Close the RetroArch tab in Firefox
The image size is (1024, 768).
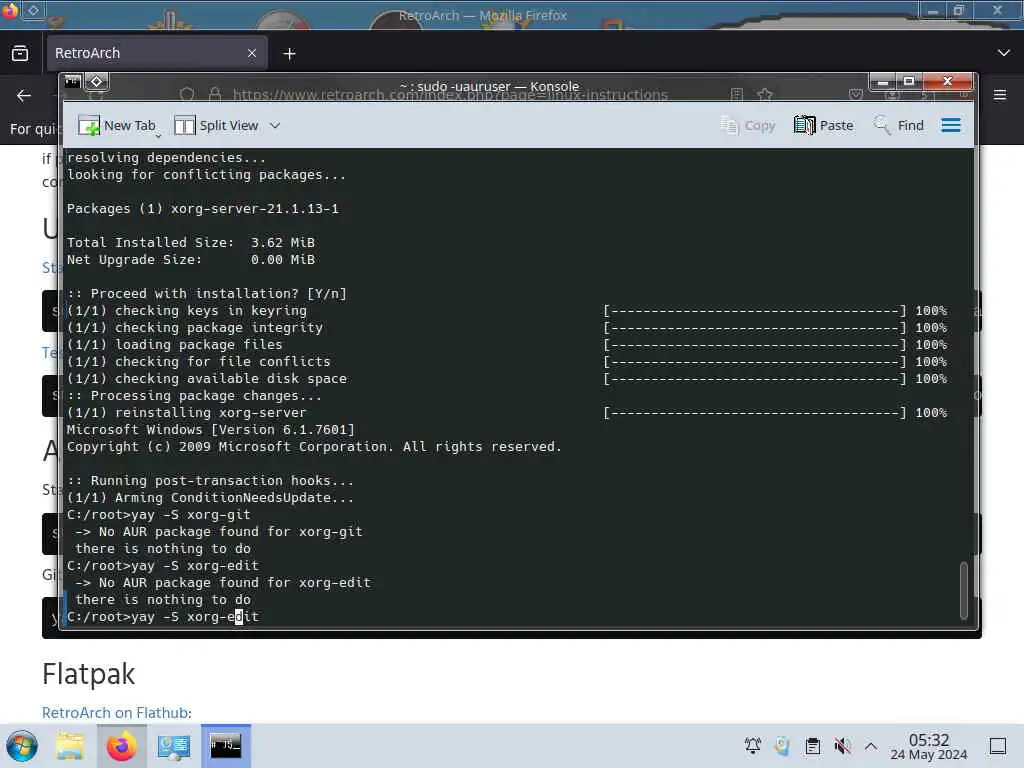click(x=252, y=54)
